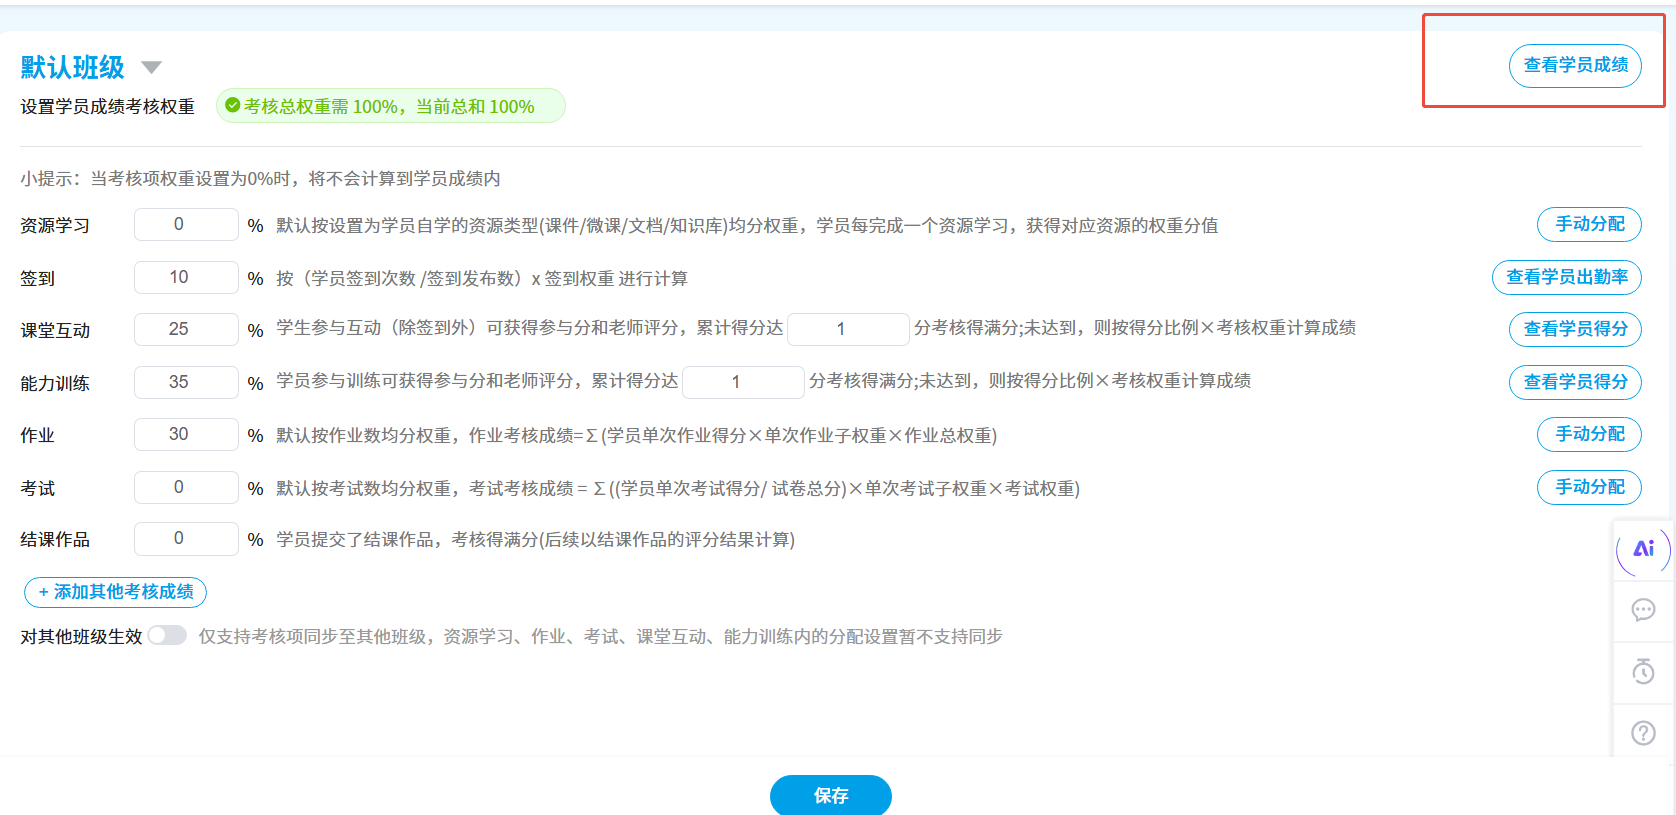1676x815 pixels.
Task: Click 手动分配 for 资源学习 row
Action: [1589, 224]
